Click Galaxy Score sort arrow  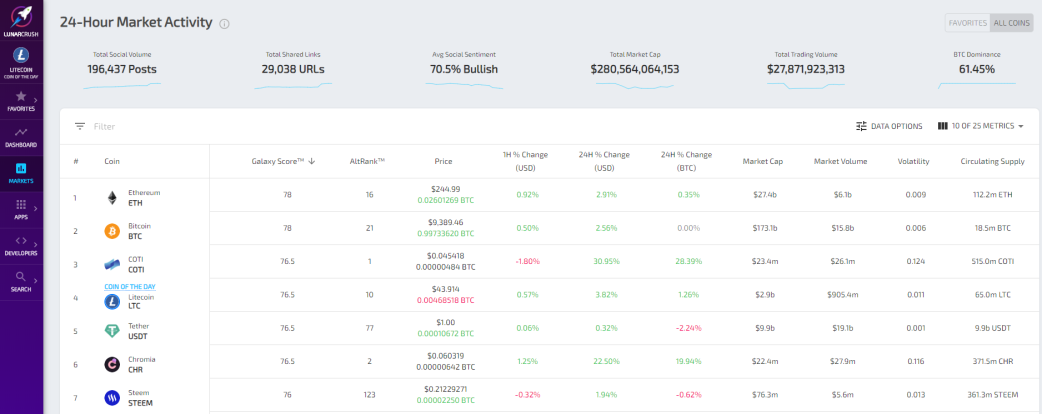tap(312, 161)
